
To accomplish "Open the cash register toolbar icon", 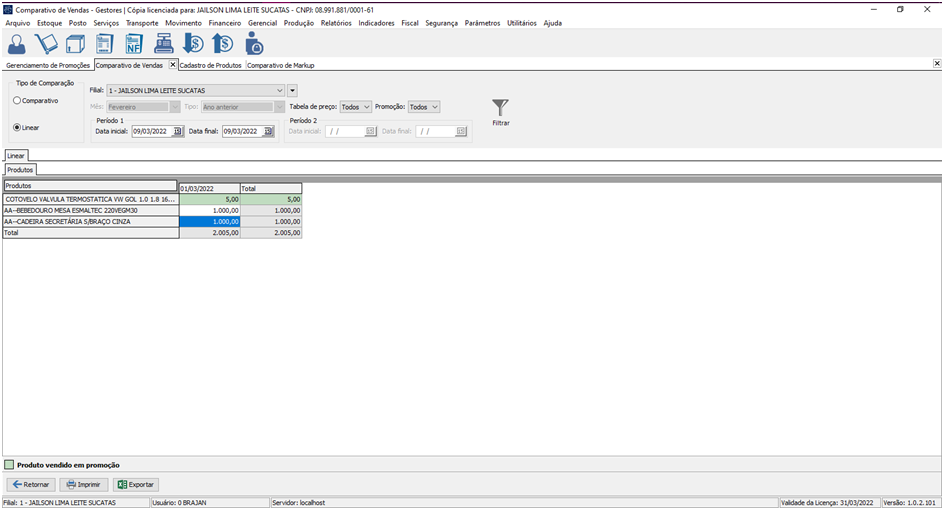I will point(163,44).
